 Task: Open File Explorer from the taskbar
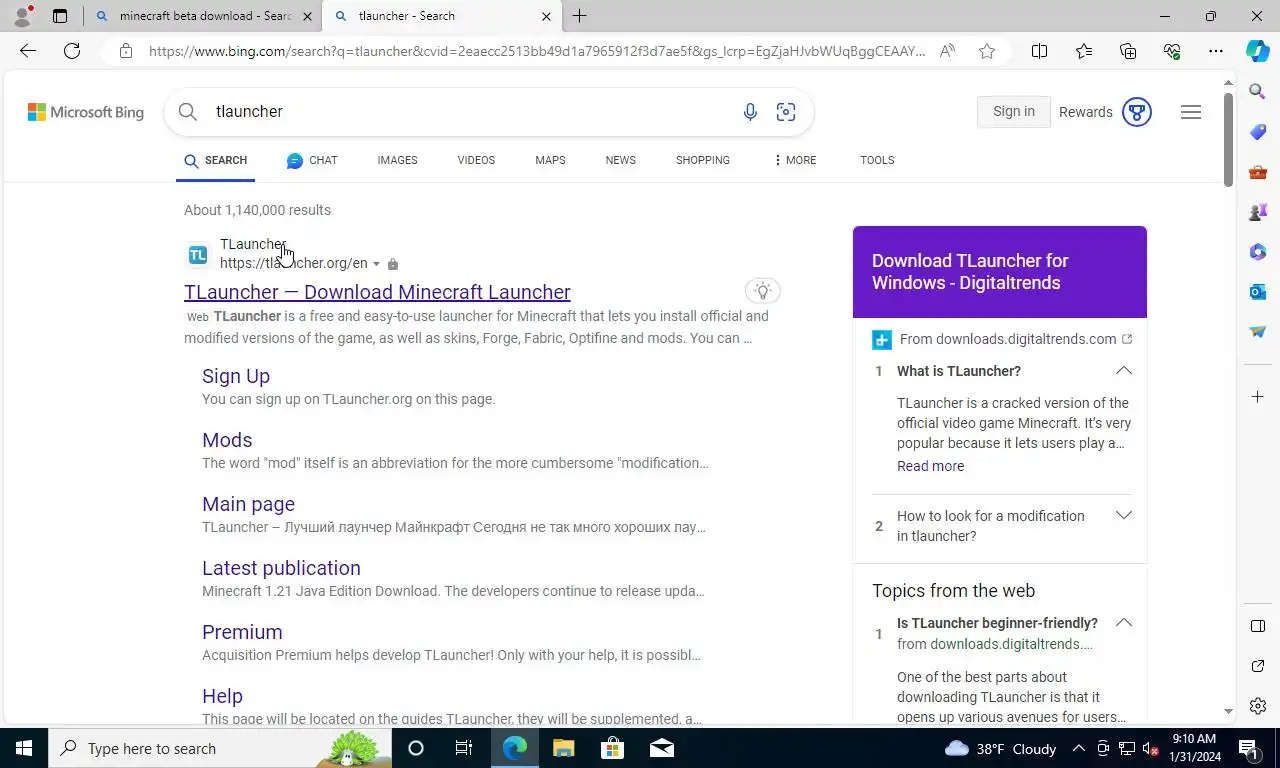pyautogui.click(x=564, y=748)
